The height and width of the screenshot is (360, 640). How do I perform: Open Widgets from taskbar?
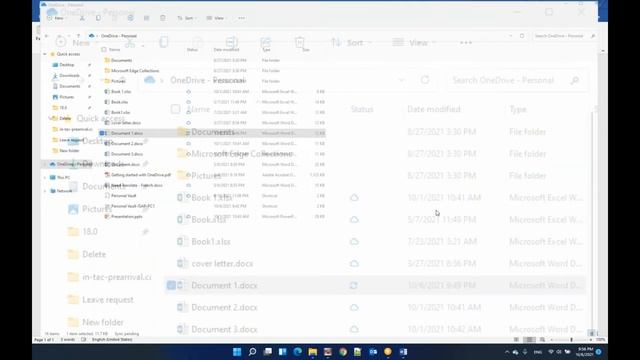click(x=282, y=352)
